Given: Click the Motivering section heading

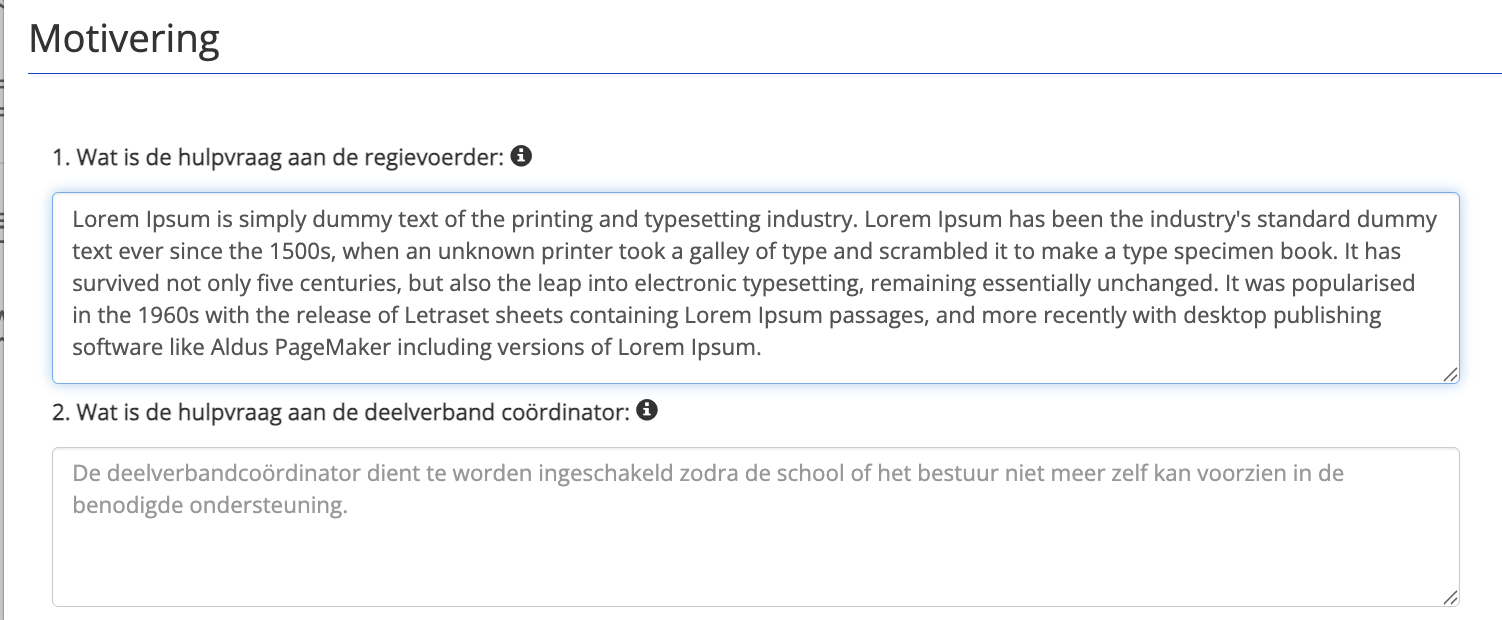Looking at the screenshot, I should (124, 40).
